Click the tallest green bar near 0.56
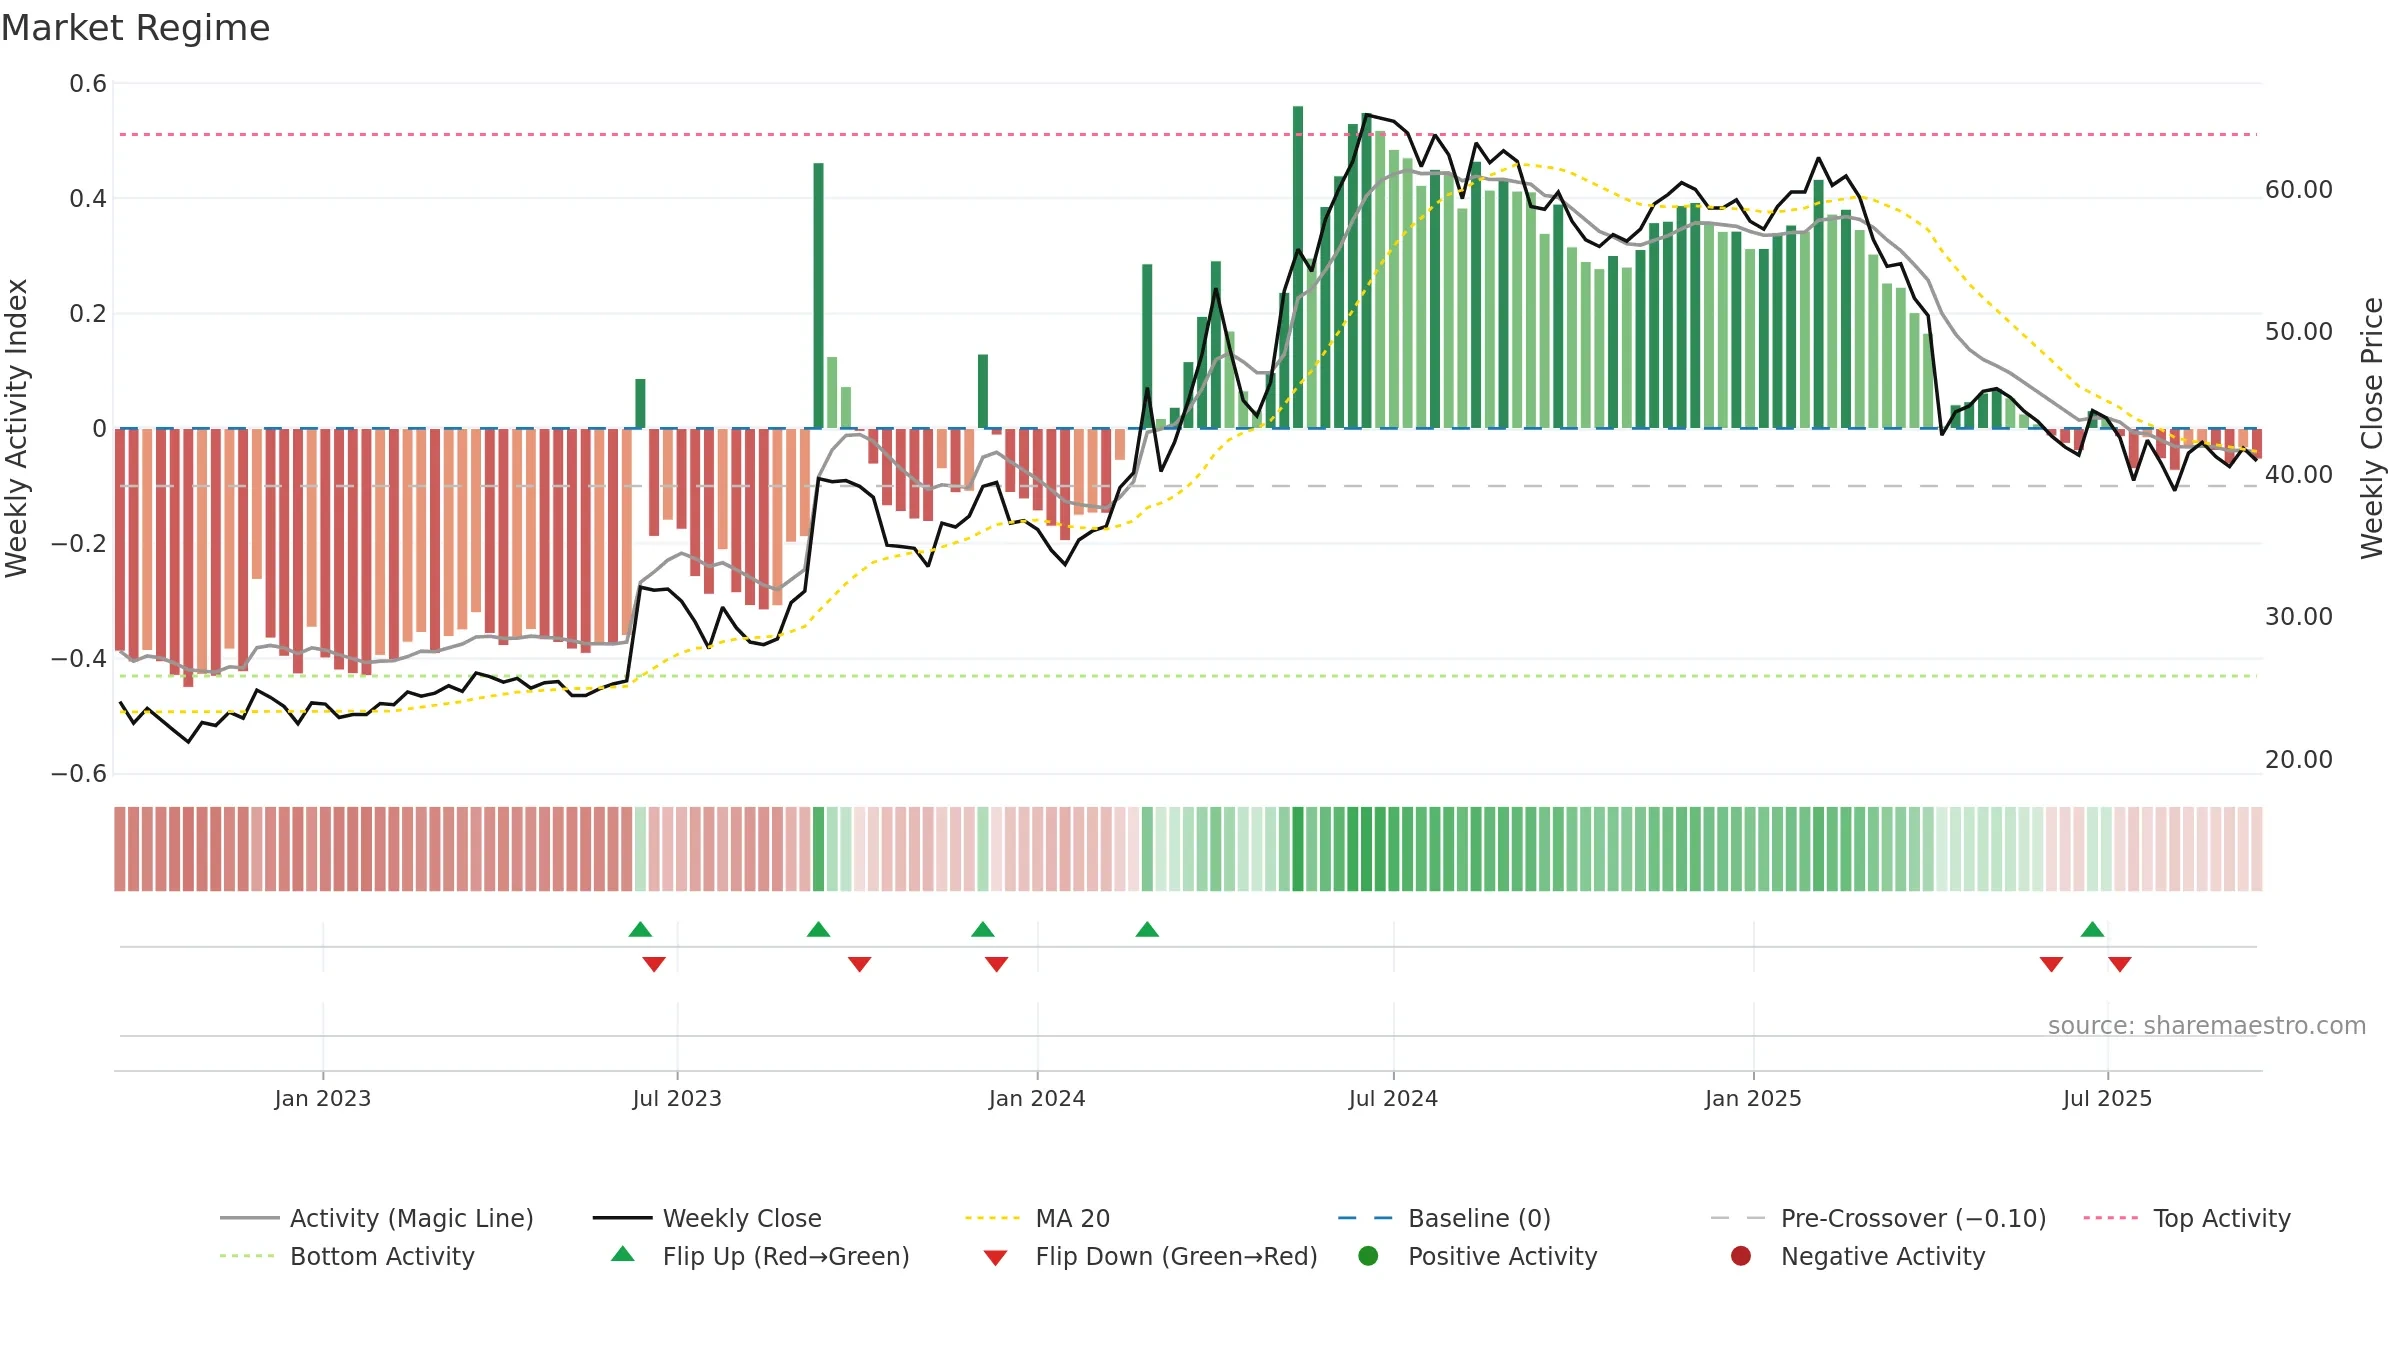Image resolution: width=2400 pixels, height=1350 pixels. pyautogui.click(x=1298, y=267)
